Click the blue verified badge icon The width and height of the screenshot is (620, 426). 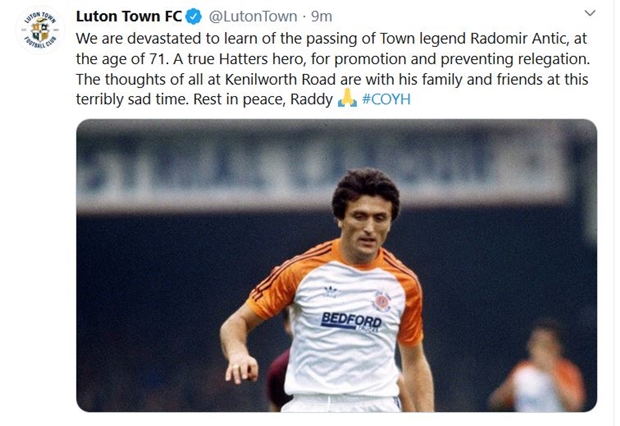[x=194, y=17]
